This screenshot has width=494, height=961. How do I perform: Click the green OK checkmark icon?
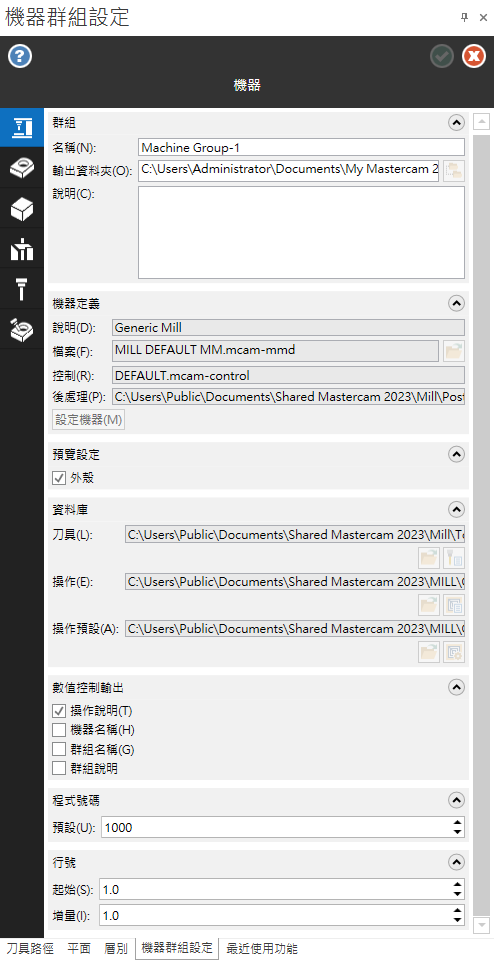(442, 56)
